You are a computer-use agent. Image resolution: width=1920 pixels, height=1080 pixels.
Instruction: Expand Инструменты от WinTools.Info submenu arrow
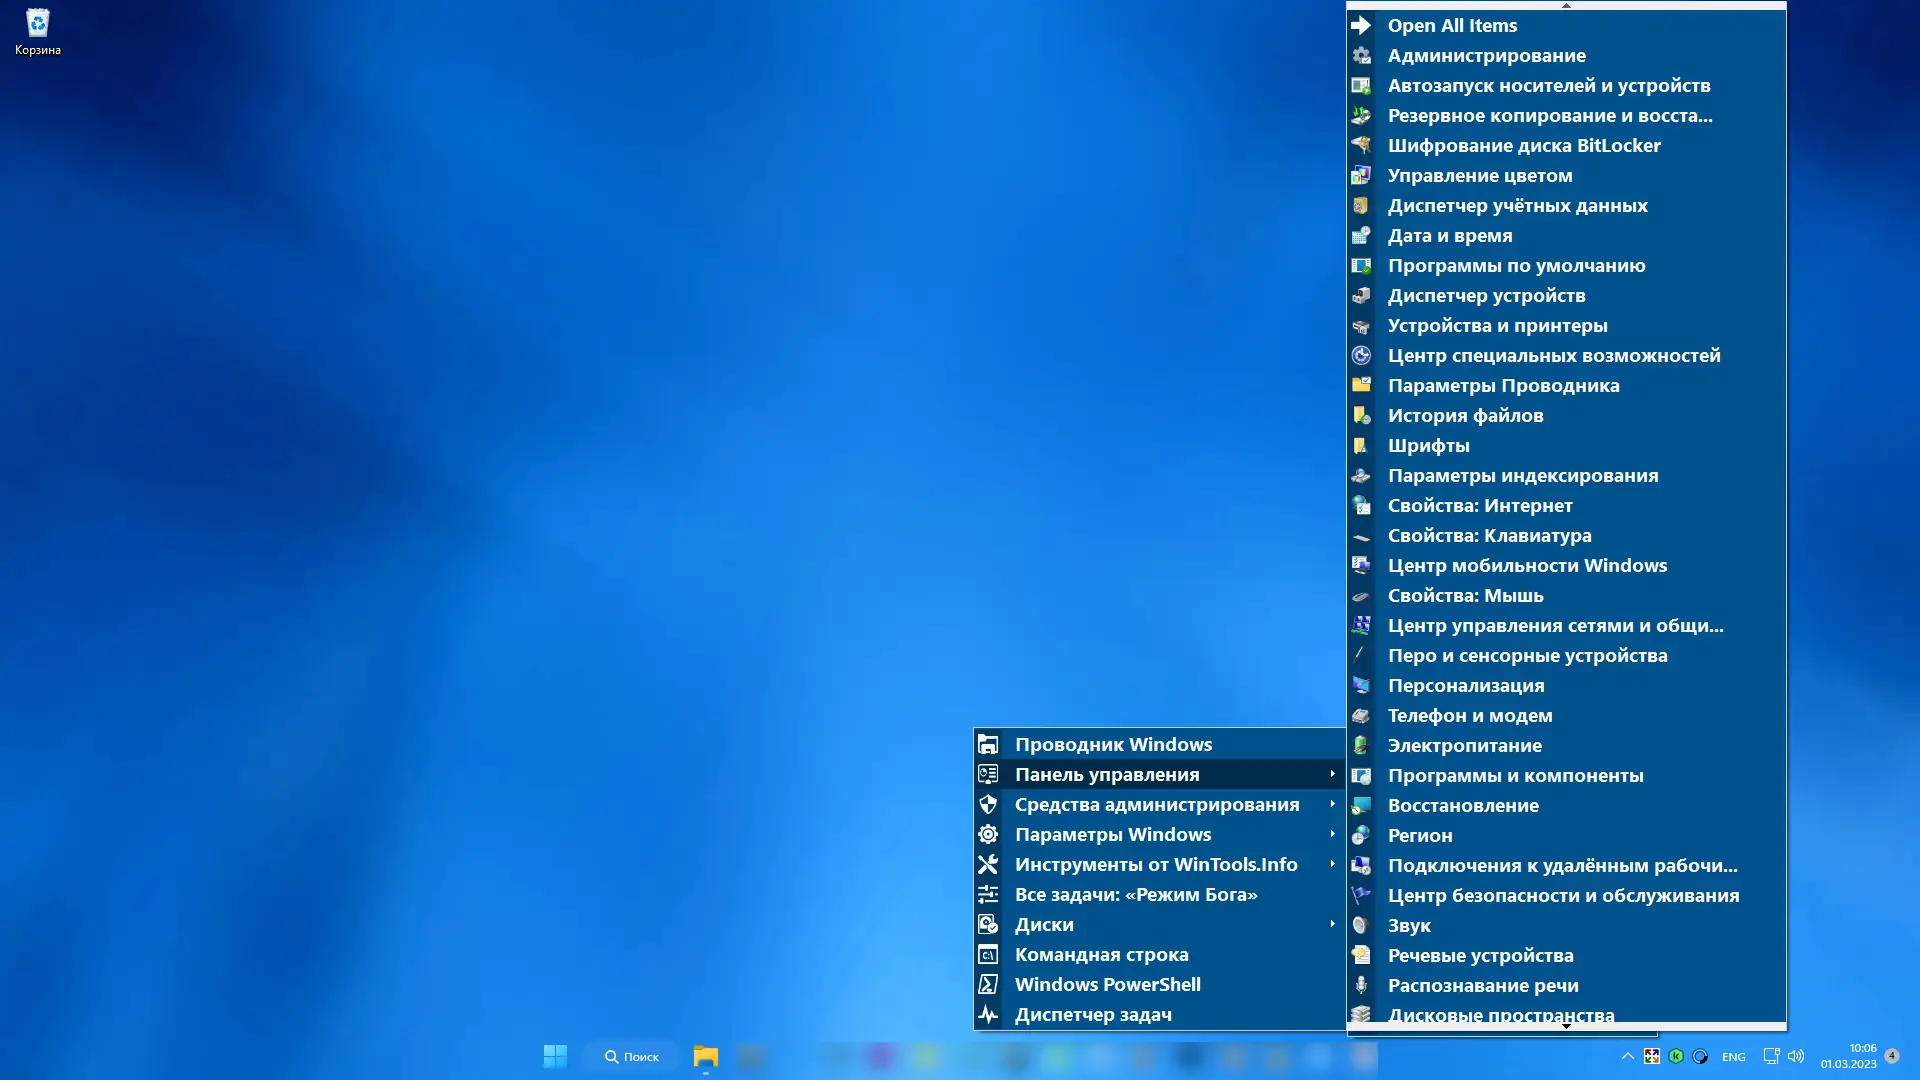(x=1332, y=864)
